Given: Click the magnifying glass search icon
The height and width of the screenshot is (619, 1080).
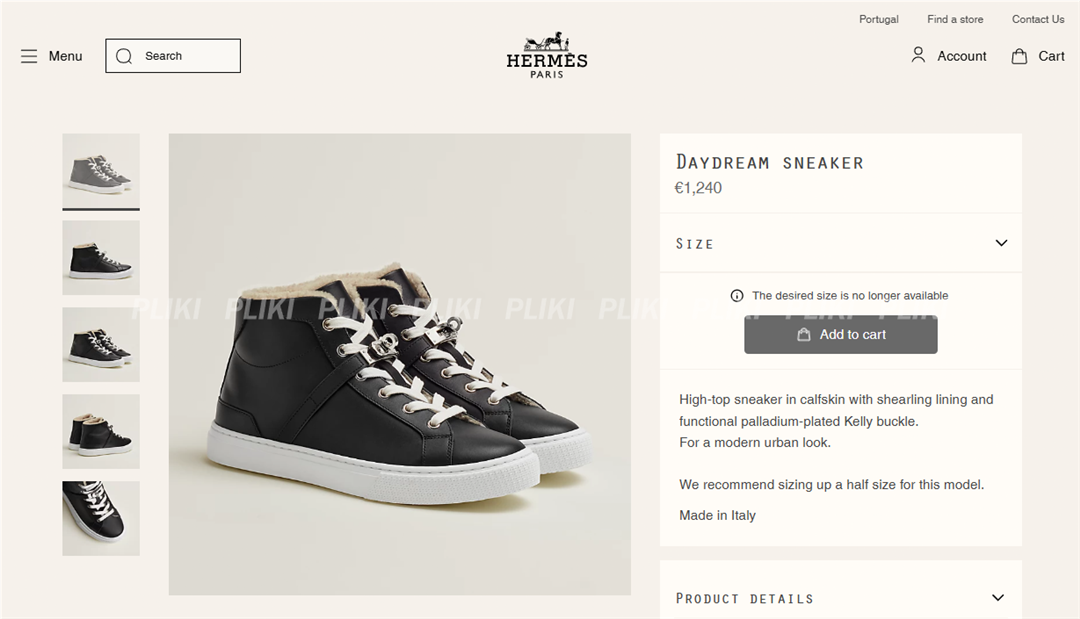Looking at the screenshot, I should pos(123,55).
